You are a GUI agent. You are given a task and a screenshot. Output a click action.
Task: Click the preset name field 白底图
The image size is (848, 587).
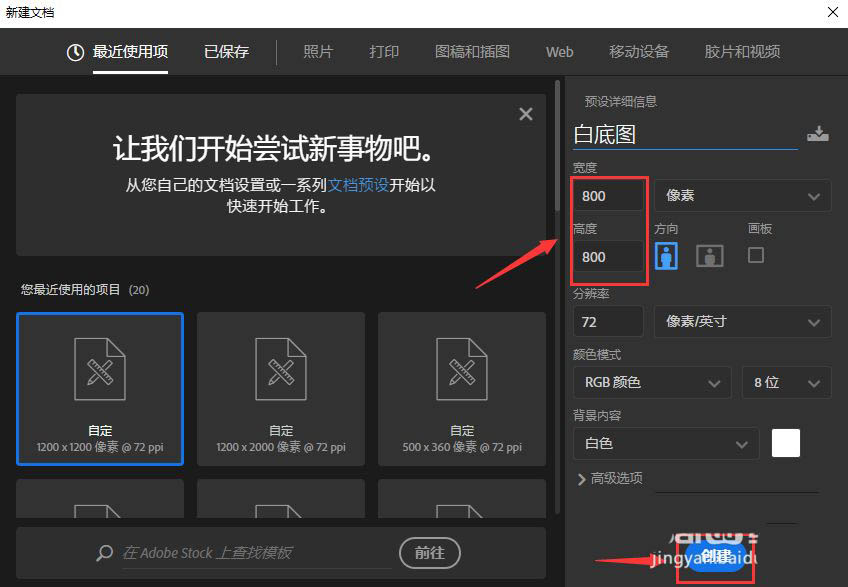pyautogui.click(x=685, y=135)
